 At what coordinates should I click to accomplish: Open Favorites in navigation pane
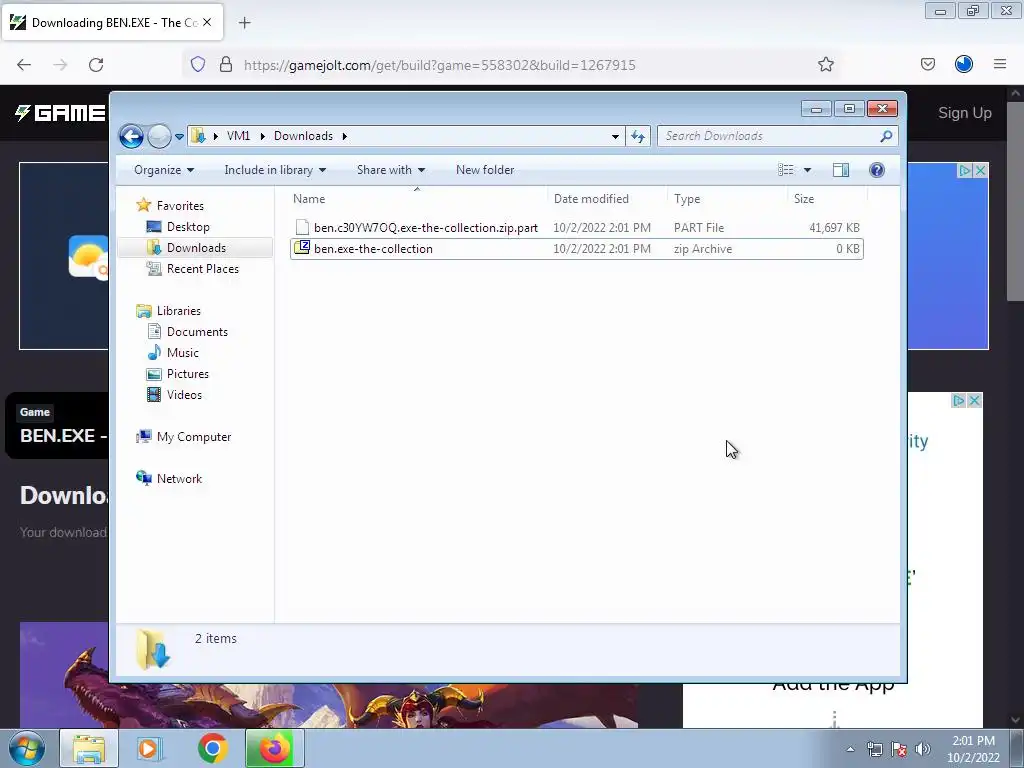tap(180, 206)
